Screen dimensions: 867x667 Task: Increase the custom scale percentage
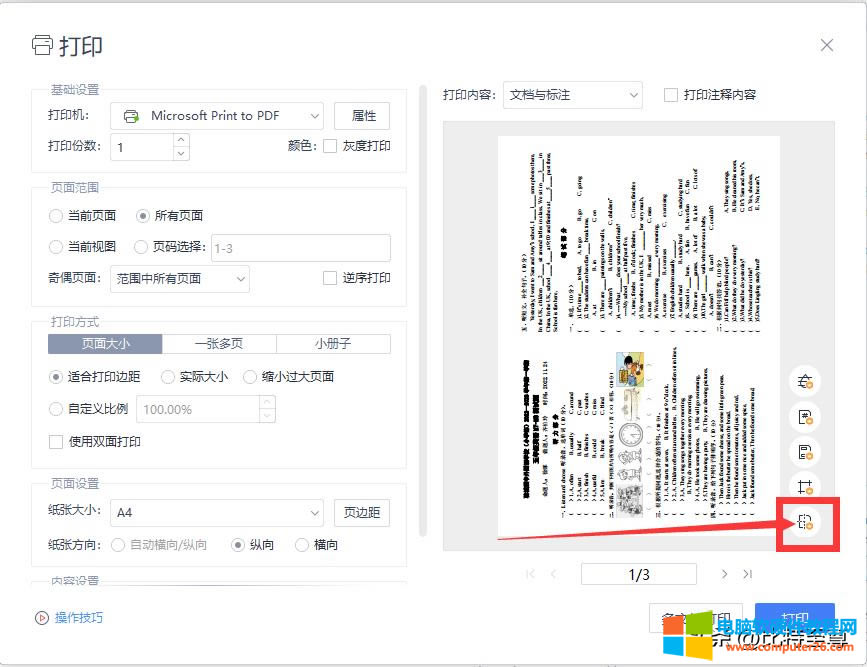pyautogui.click(x=267, y=402)
